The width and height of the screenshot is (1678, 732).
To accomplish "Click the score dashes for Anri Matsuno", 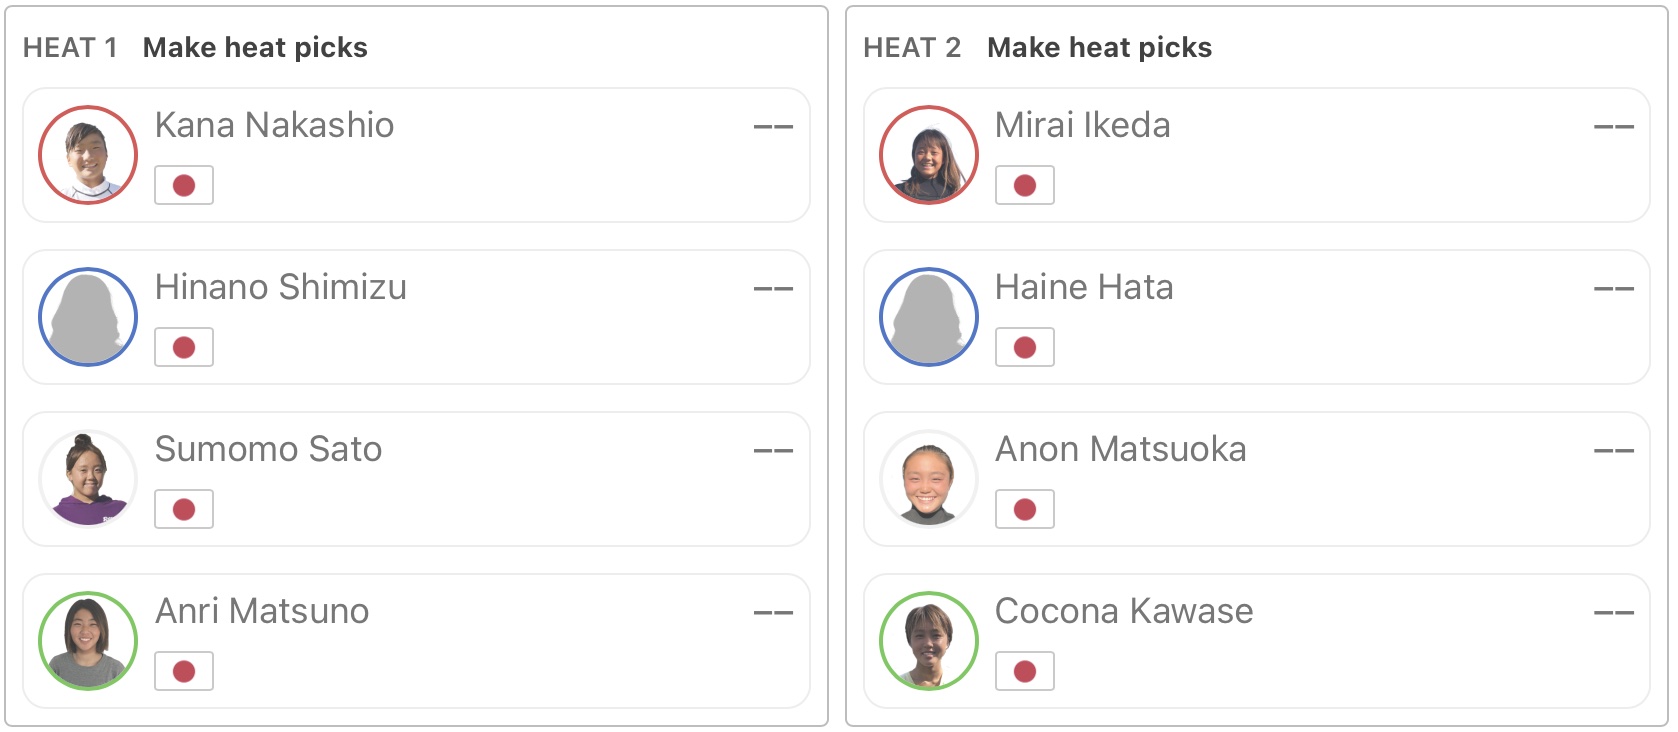I will tap(773, 612).
